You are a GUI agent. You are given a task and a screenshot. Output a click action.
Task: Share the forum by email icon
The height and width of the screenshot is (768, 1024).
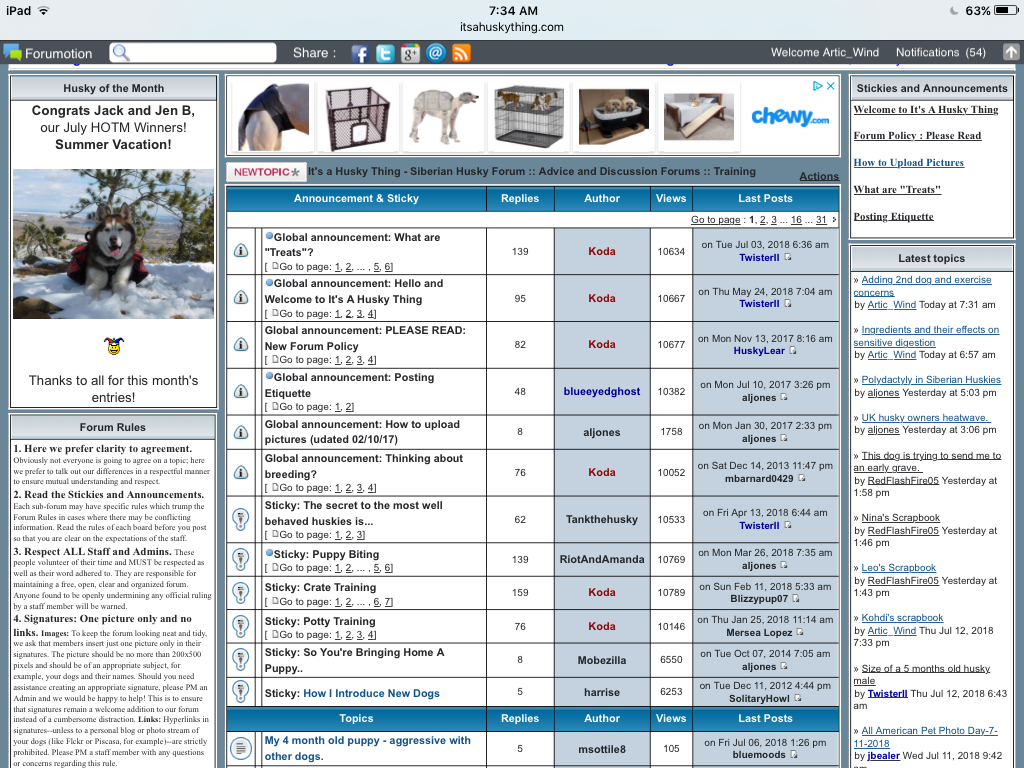click(x=436, y=53)
